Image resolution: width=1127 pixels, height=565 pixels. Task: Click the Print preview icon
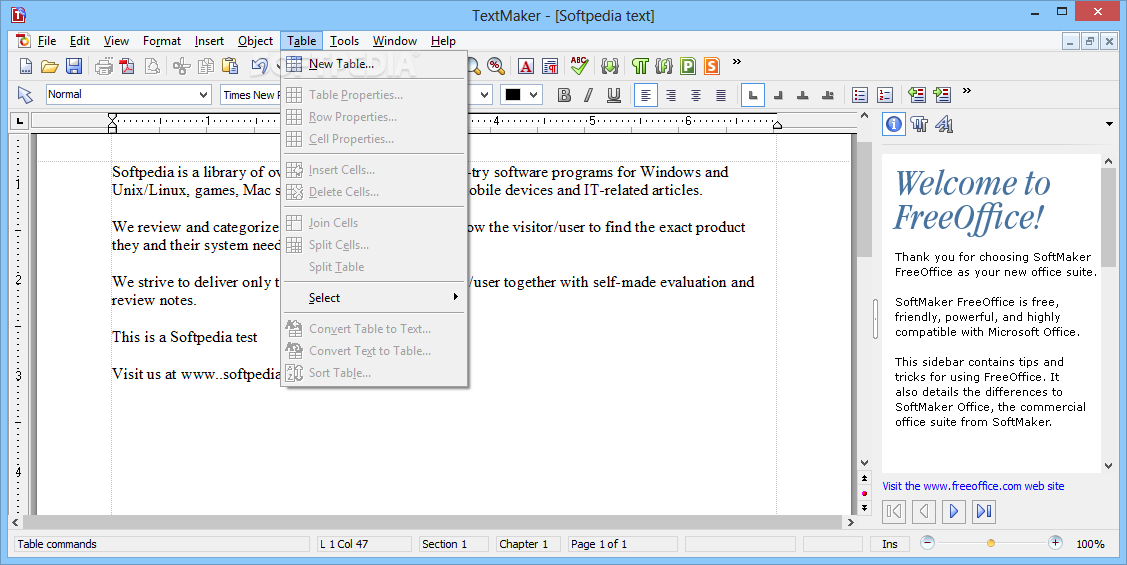pos(152,67)
